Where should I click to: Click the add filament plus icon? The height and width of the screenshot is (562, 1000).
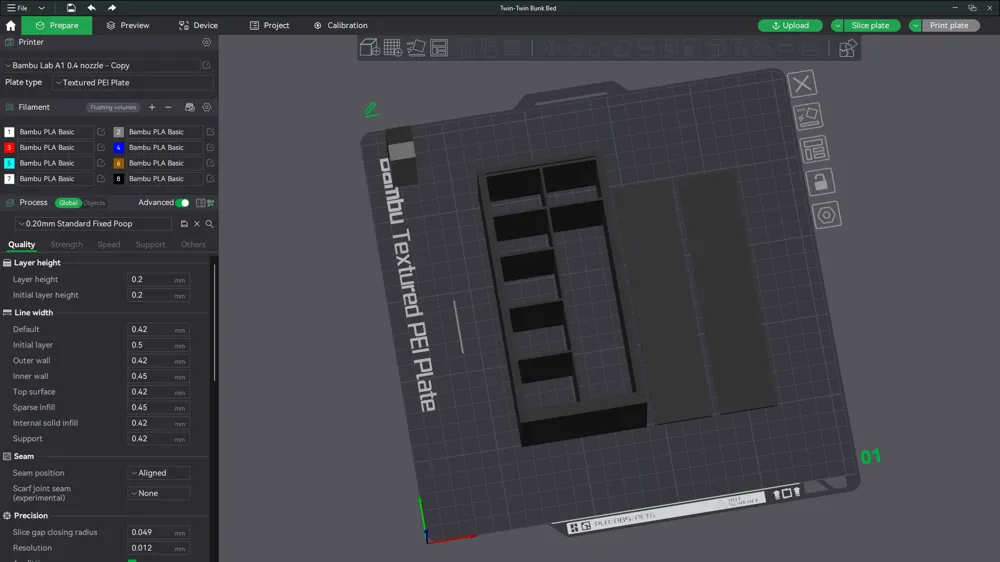[152, 107]
